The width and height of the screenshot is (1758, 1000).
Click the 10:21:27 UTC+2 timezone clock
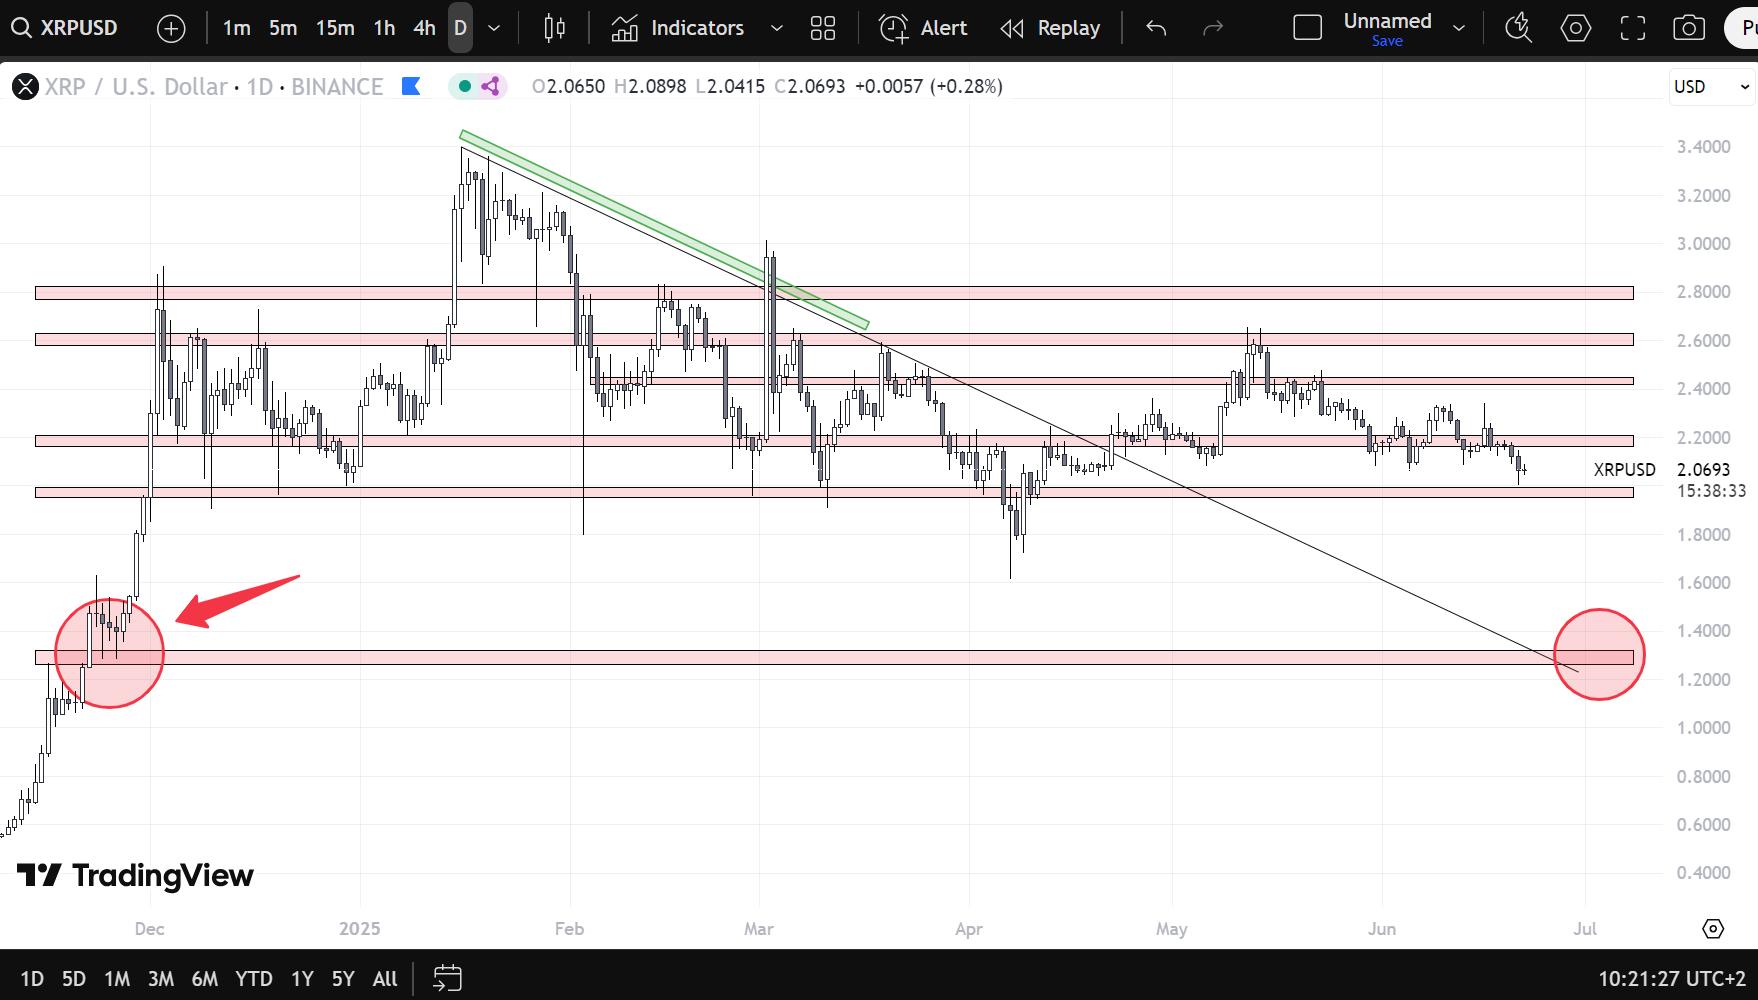[x=1672, y=978]
